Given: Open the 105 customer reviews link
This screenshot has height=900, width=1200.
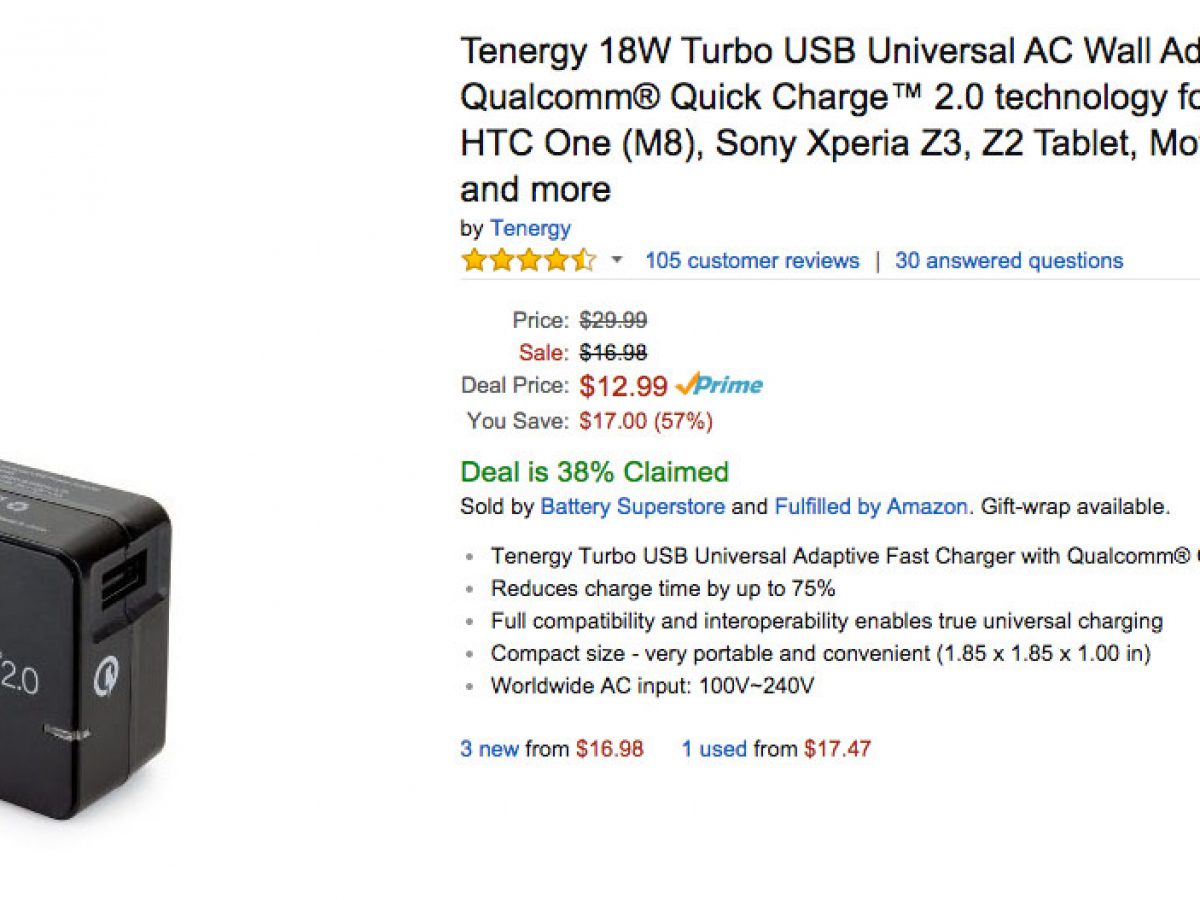Looking at the screenshot, I should click(752, 261).
